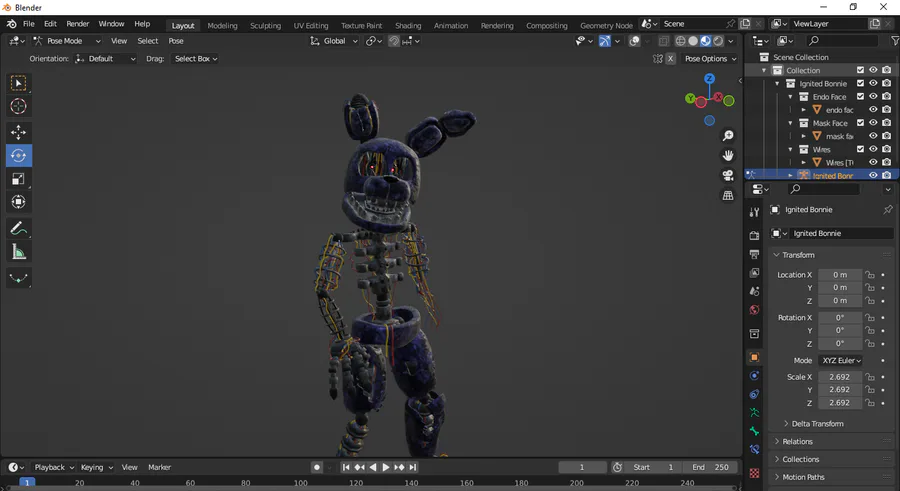The image size is (900, 491).
Task: Open the Pose menu in viewport header
Action: 176,41
